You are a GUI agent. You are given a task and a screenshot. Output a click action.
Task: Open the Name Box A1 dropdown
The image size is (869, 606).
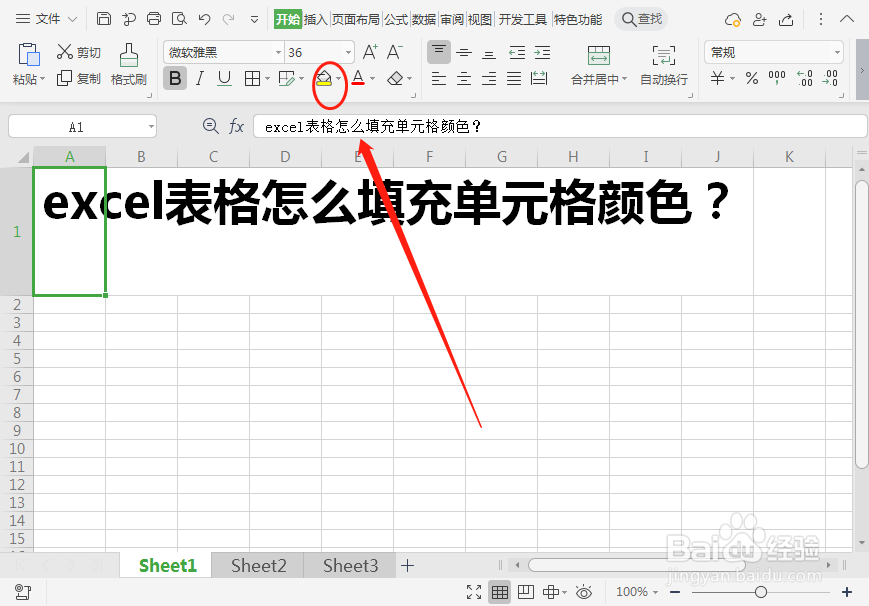151,126
